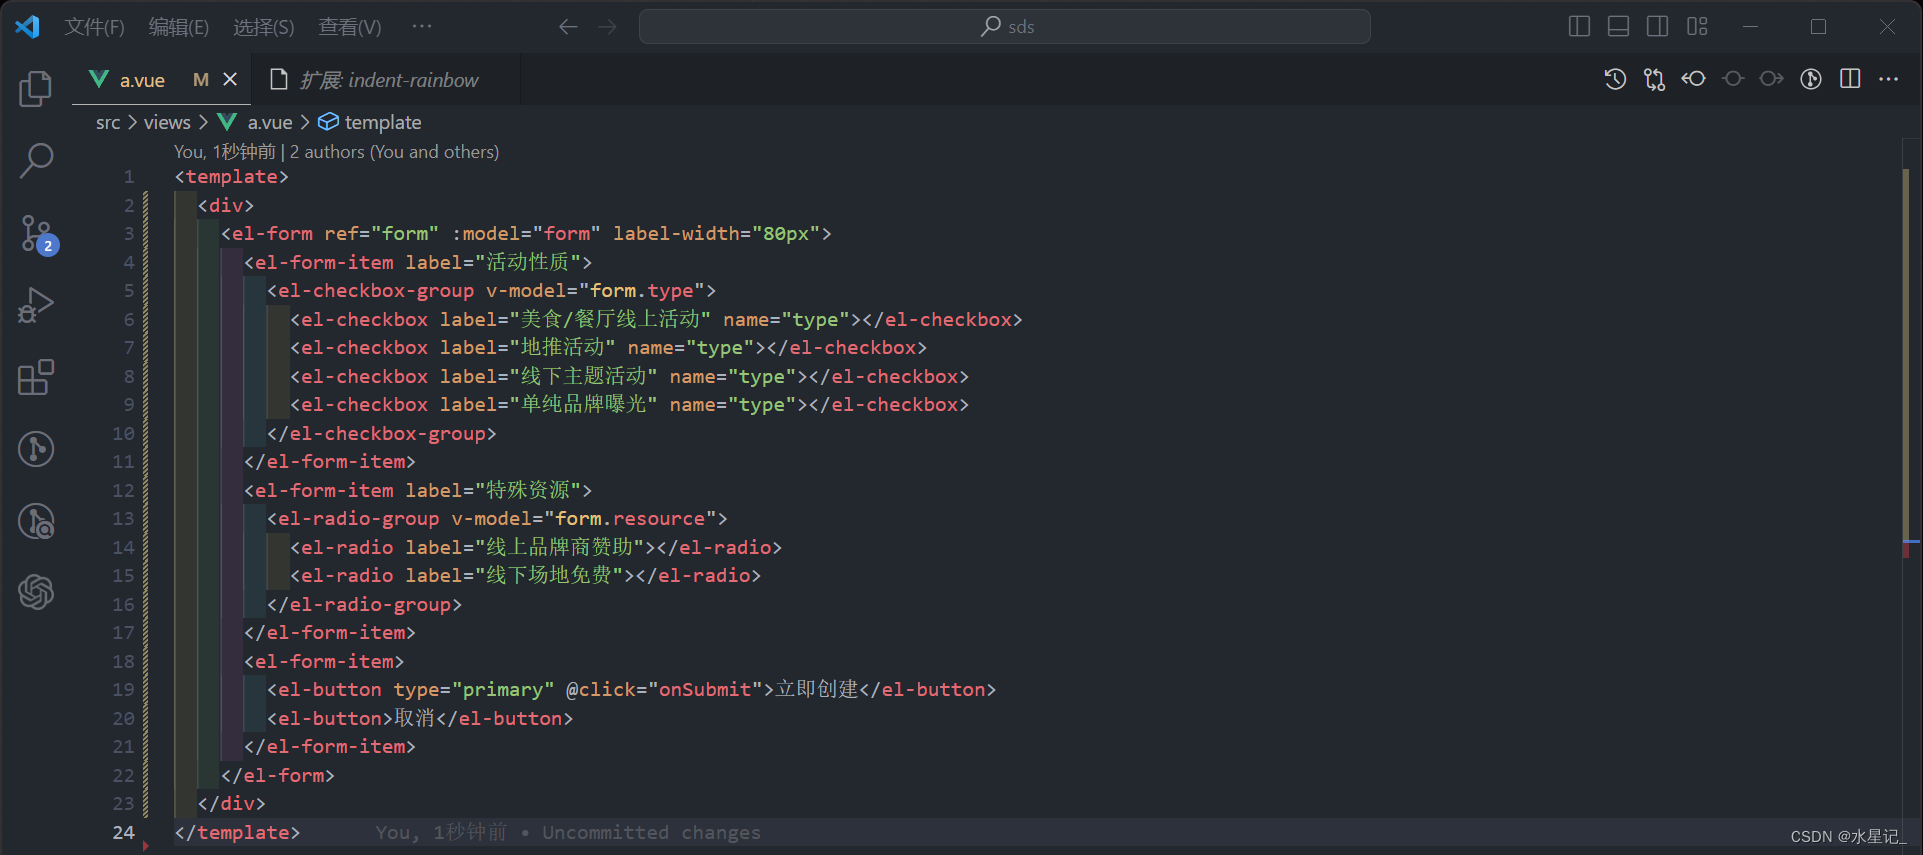Click label 线下场地免费 on line 15
The image size is (1923, 855).
point(549,575)
